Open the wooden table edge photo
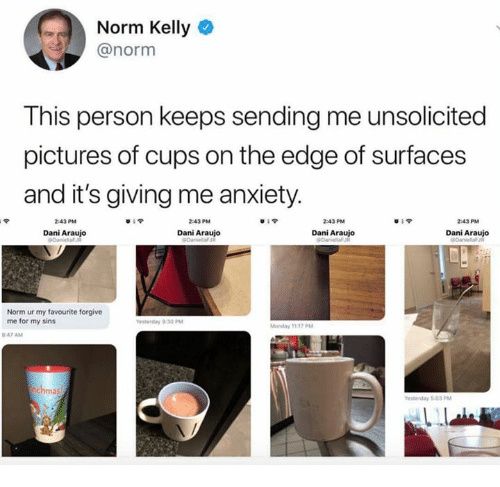500x487 pixels. tap(328, 282)
